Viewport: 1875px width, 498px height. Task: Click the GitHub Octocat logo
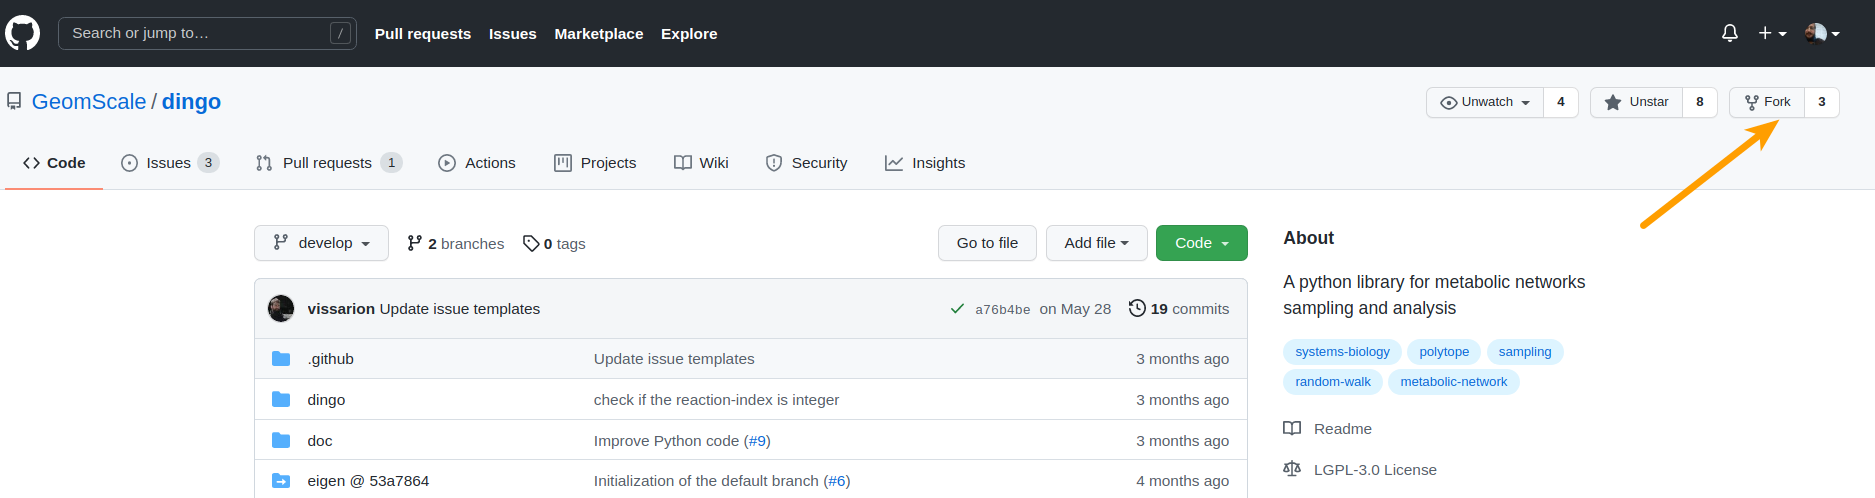tap(22, 33)
